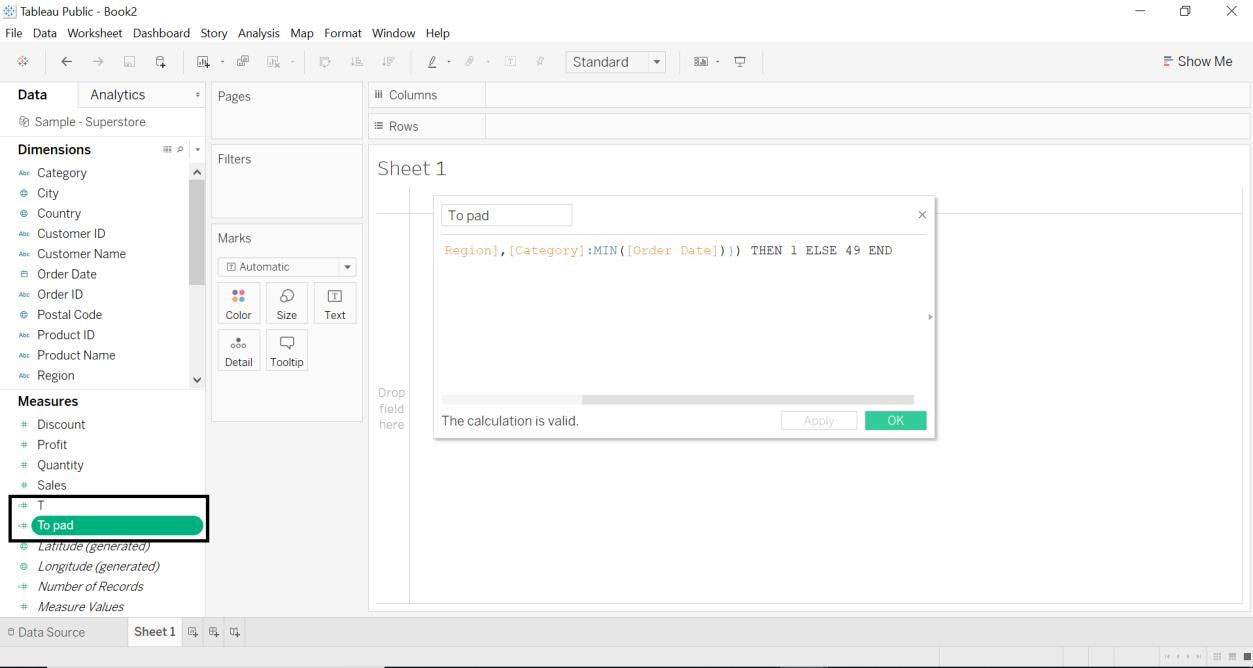Viewport: 1253px width, 668px height.
Task: Click the Add new data source icon
Action: coord(160,62)
